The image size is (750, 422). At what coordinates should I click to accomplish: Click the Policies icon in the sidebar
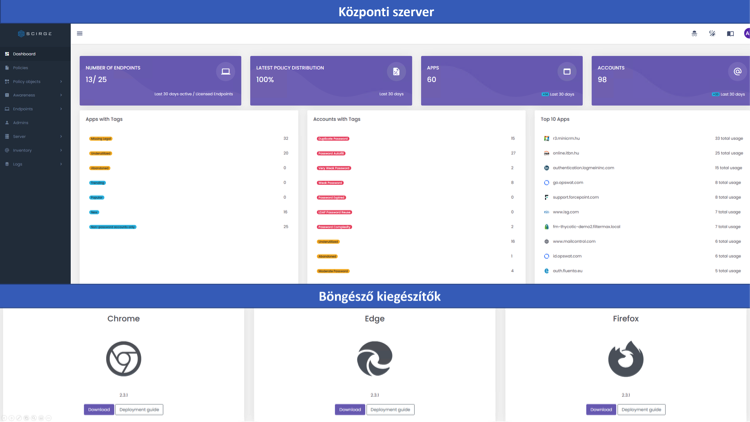[7, 68]
